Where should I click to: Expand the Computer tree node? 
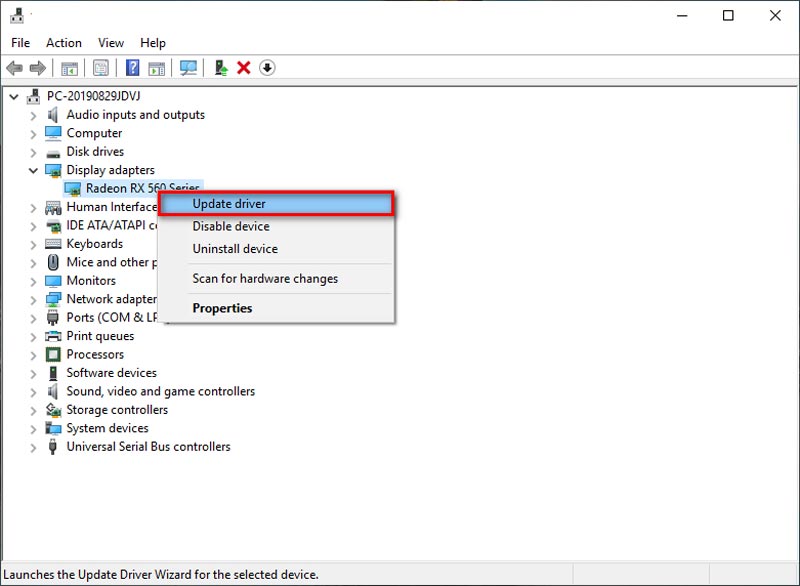(x=33, y=134)
